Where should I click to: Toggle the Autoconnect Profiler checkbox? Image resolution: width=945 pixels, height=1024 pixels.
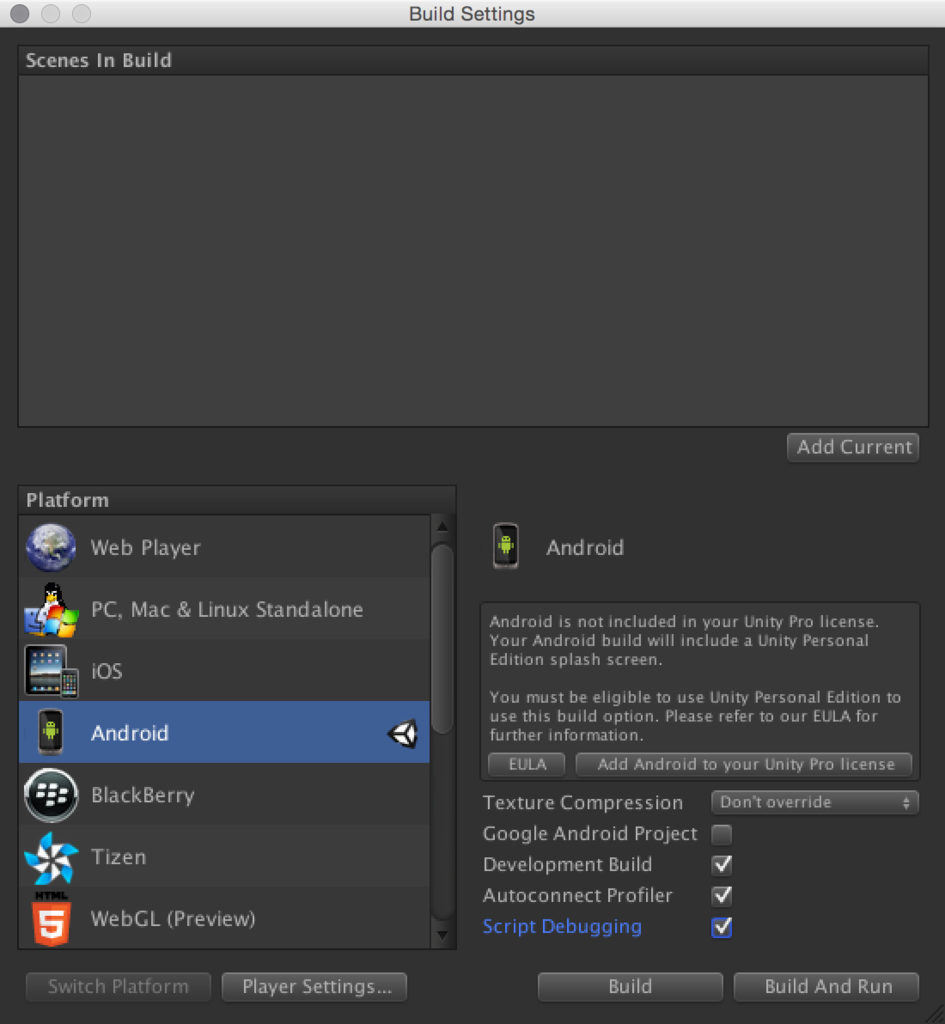(722, 895)
